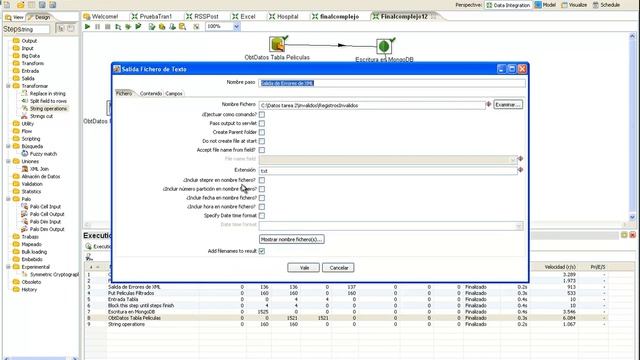Open the Schedule perspective
Screen dimensions: 640x360
pyautogui.click(x=607, y=5)
